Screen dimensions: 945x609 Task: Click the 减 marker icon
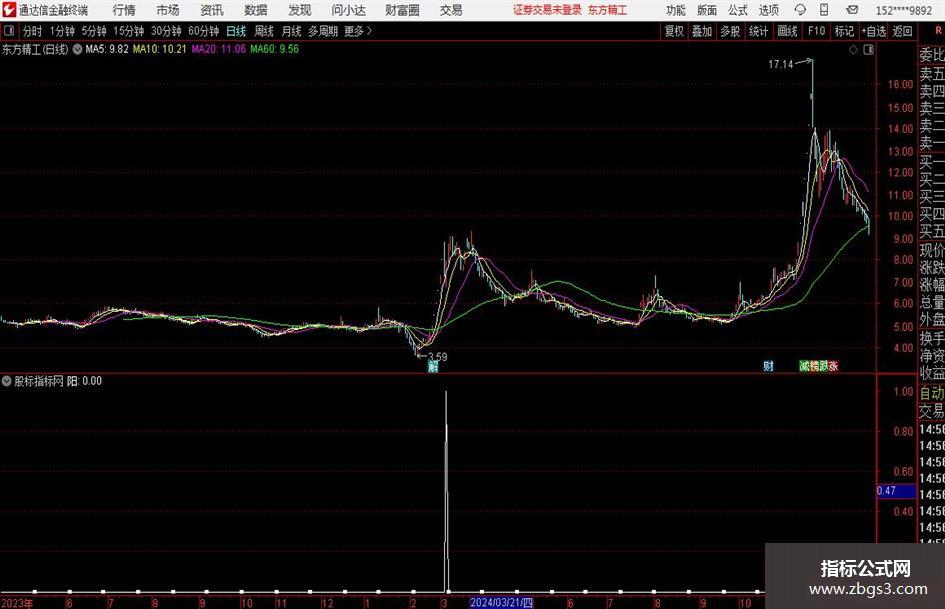804,366
